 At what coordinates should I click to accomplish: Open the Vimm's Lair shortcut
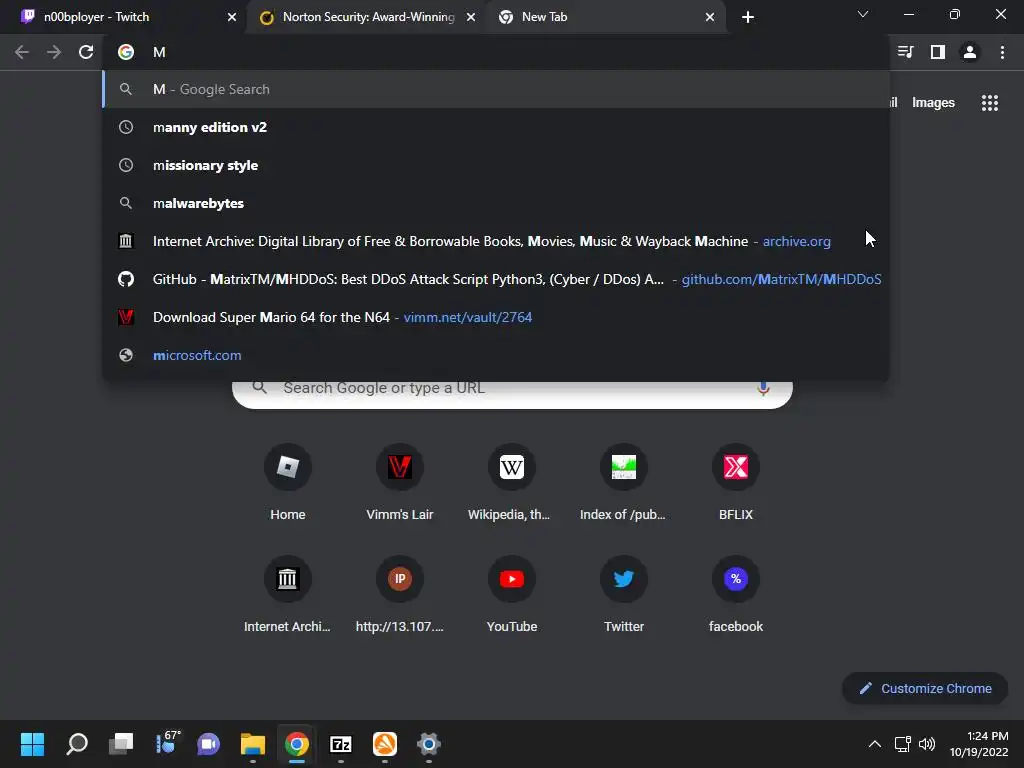pos(400,483)
